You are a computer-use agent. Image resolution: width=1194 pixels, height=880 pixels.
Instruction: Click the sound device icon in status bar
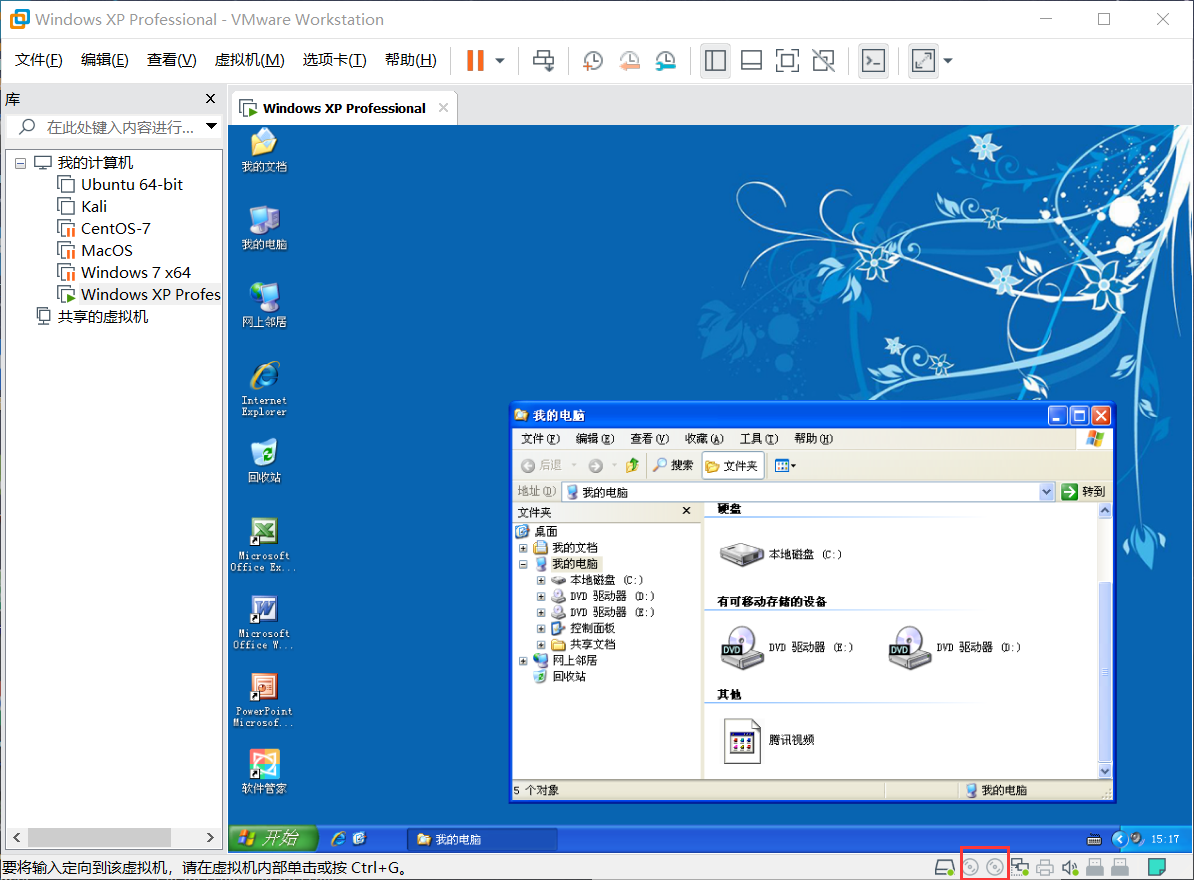coord(1069,866)
